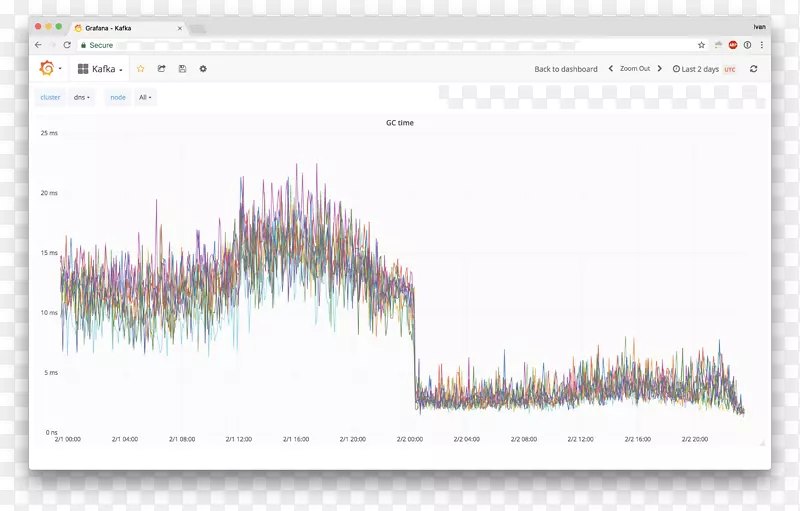This screenshot has width=800, height=511.
Task: Save the dashboard with the floppy disk icon
Action: pos(182,69)
